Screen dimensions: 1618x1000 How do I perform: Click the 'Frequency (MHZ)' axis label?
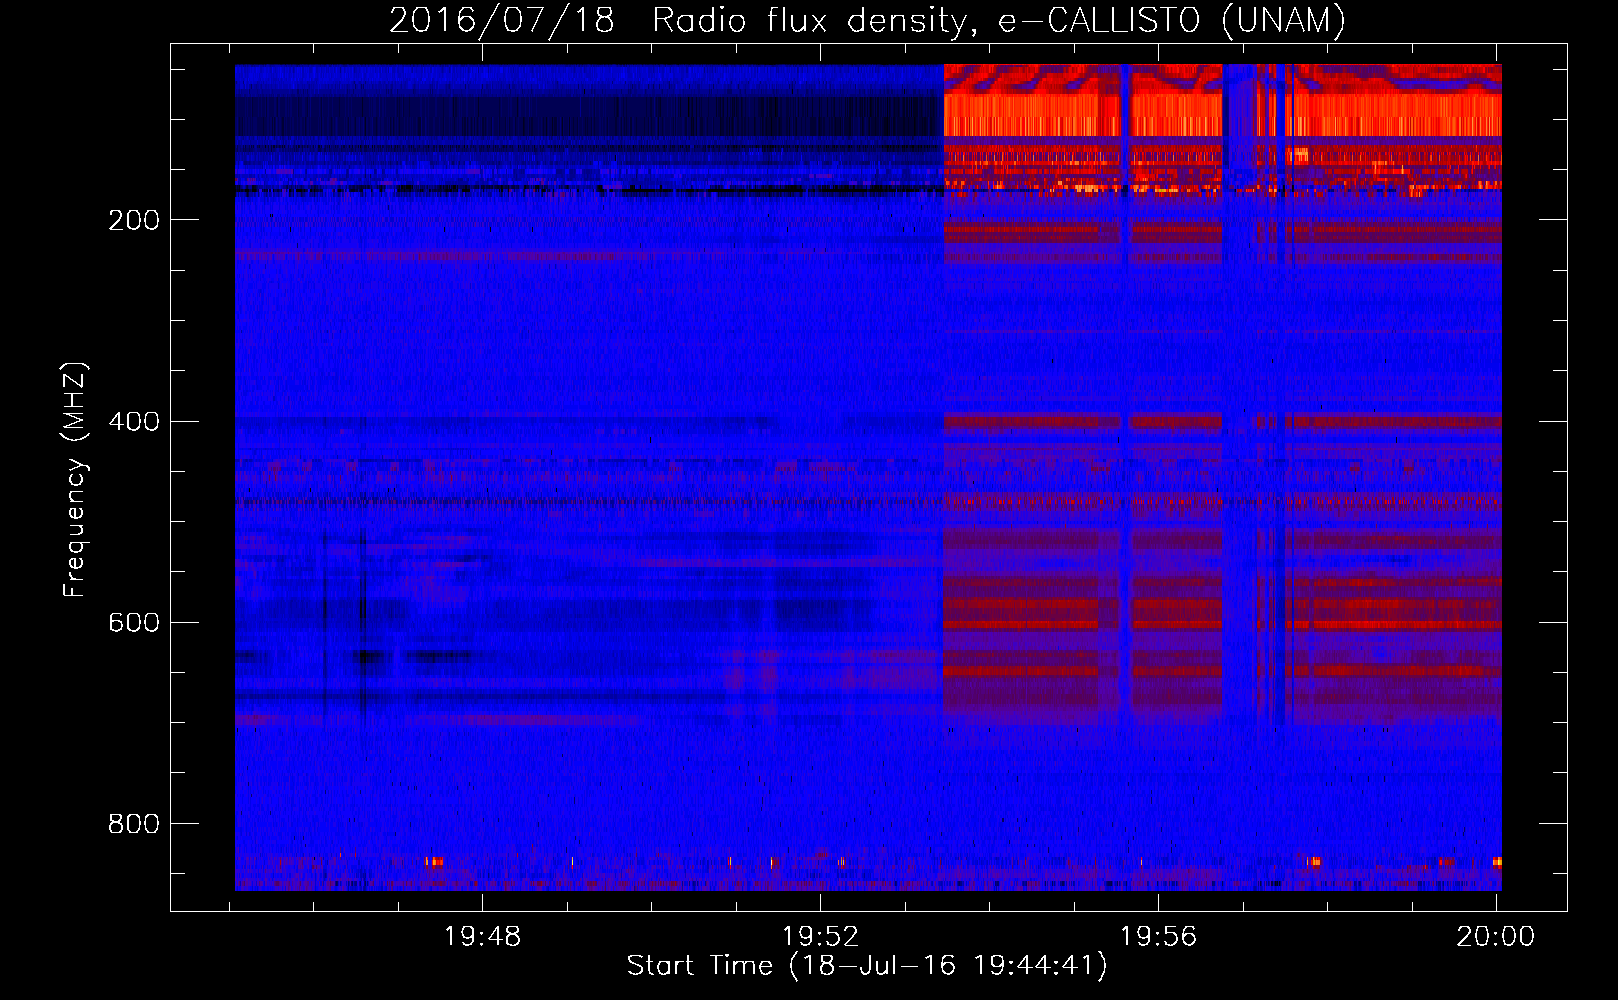pos(75,479)
